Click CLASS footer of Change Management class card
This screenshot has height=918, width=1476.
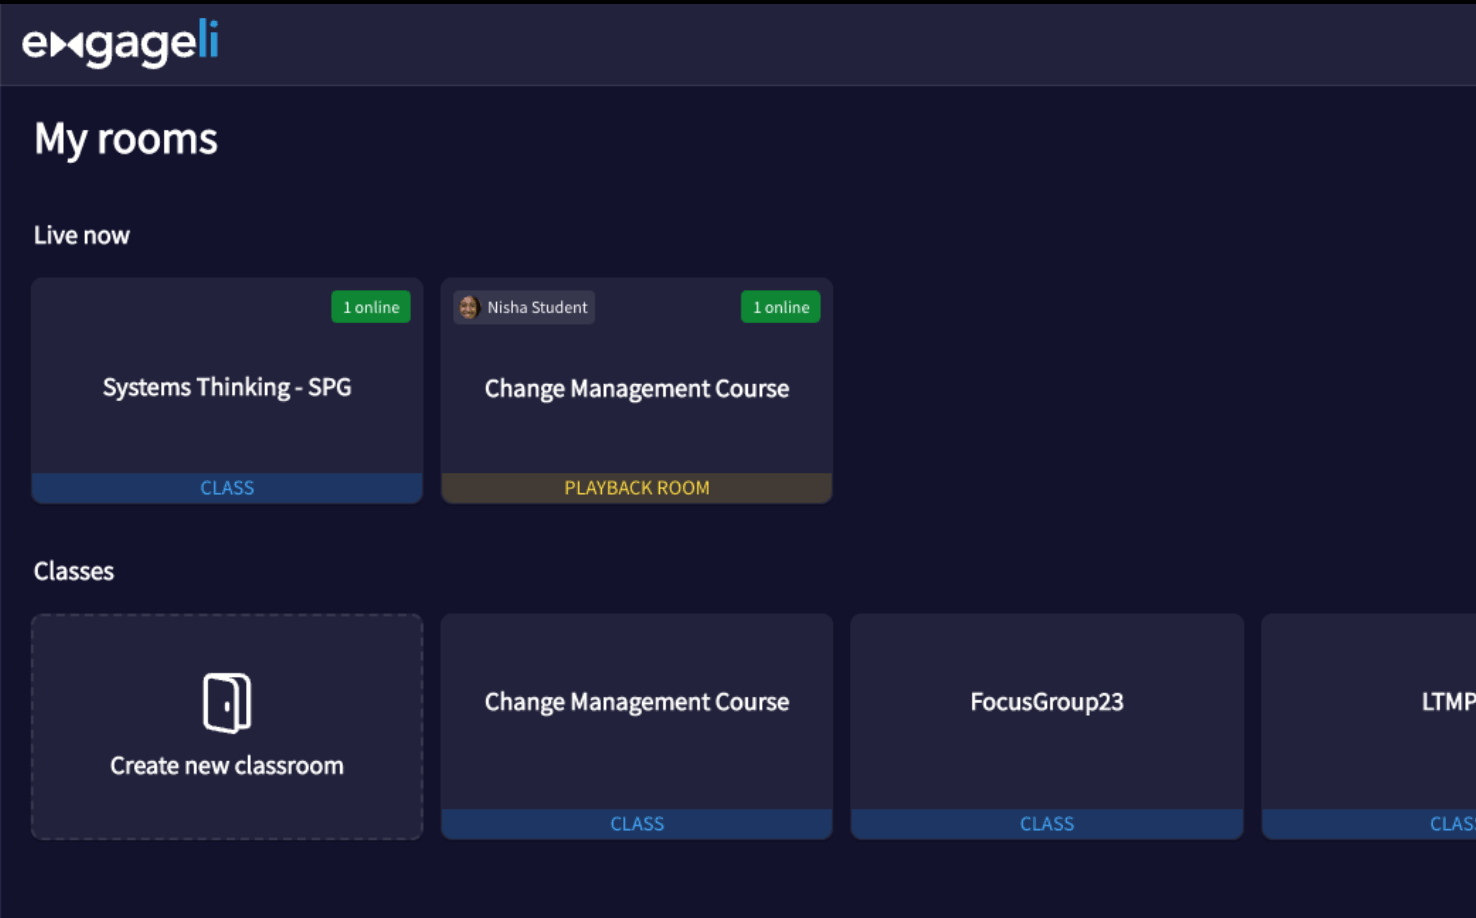tap(637, 824)
